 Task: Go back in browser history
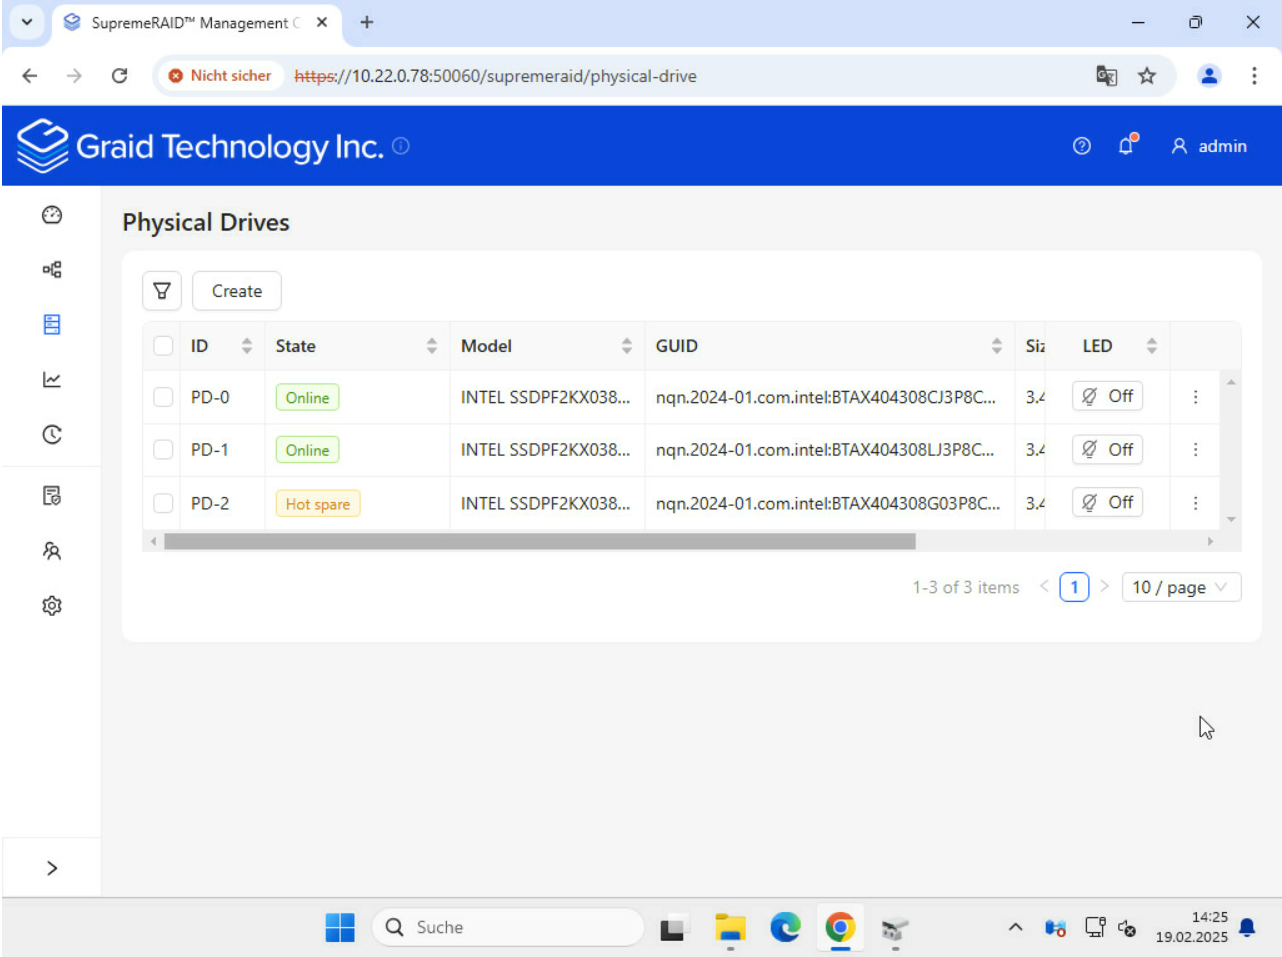pos(30,75)
